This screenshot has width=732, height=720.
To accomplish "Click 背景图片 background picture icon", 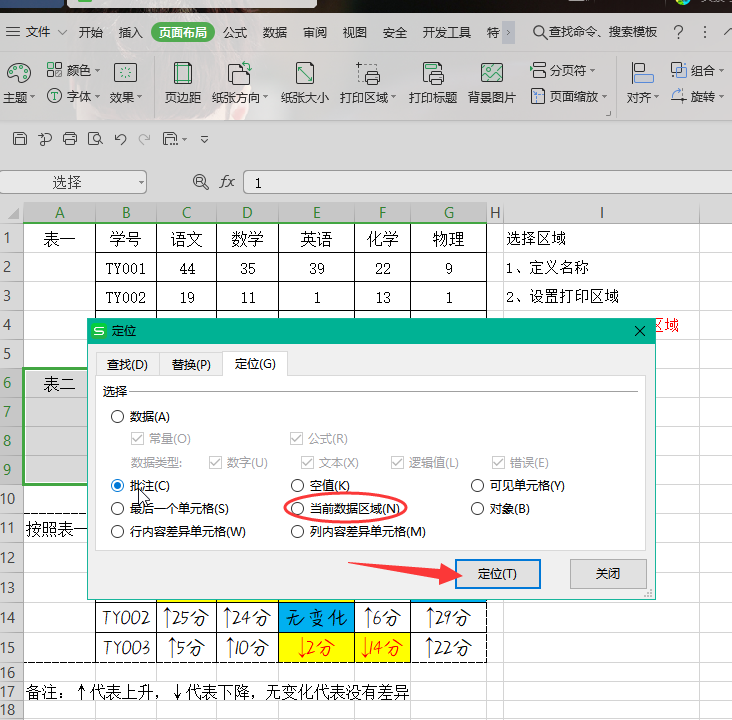I will [x=492, y=73].
